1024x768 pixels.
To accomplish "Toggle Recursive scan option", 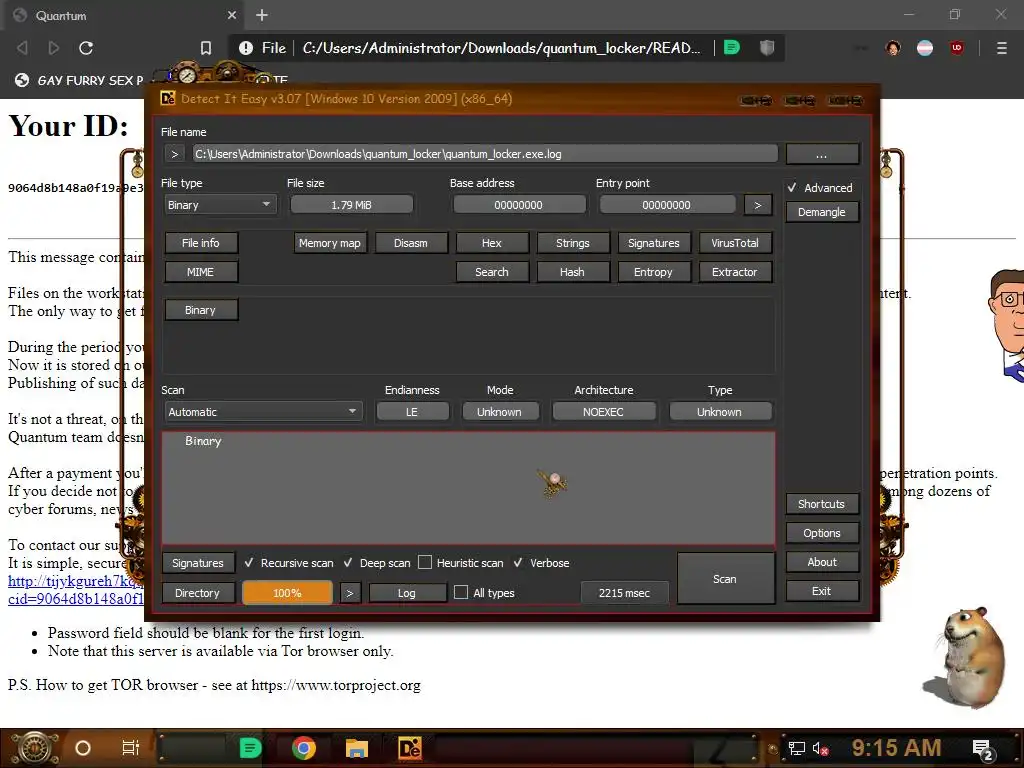I will (x=249, y=563).
